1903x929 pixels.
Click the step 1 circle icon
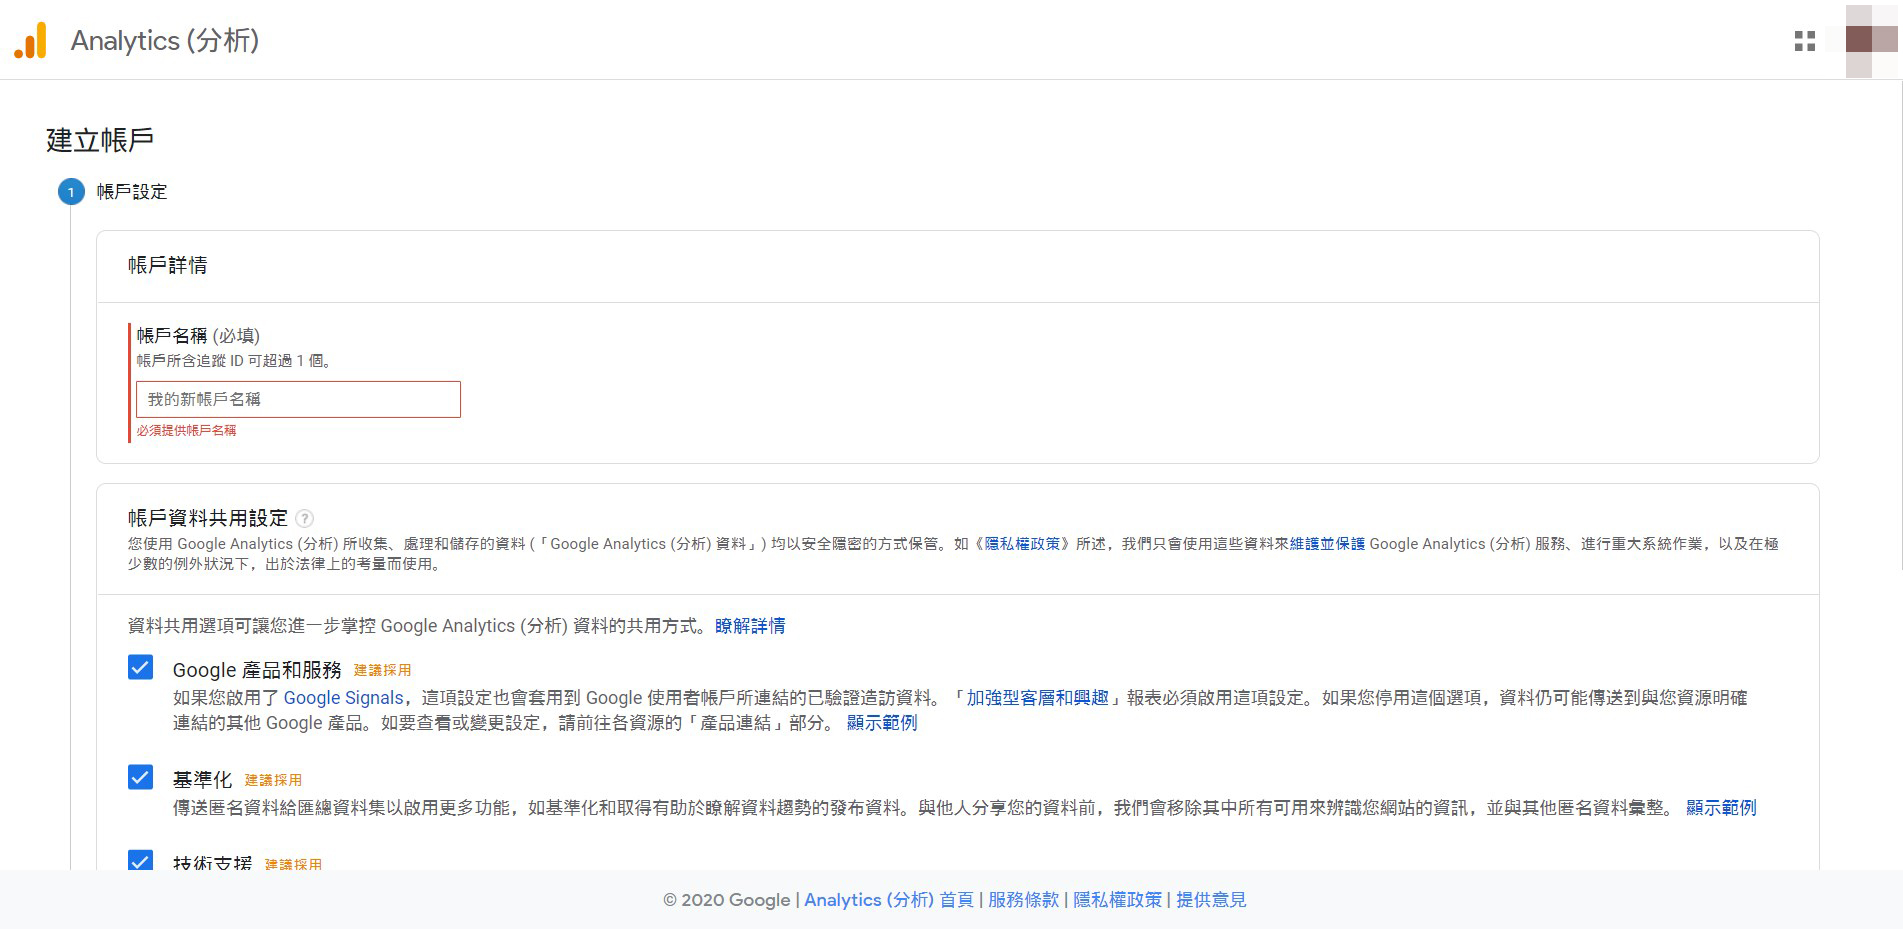71,192
